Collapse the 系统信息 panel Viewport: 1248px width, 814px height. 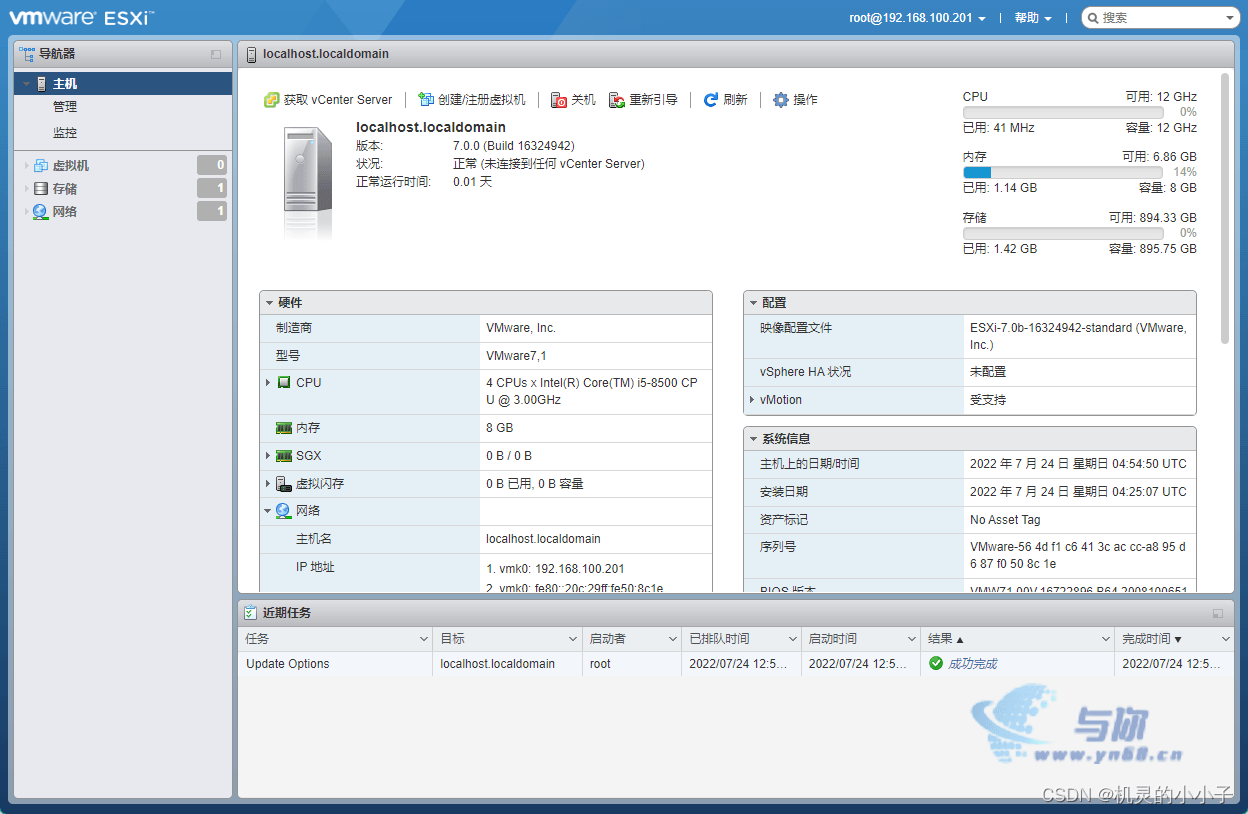754,439
